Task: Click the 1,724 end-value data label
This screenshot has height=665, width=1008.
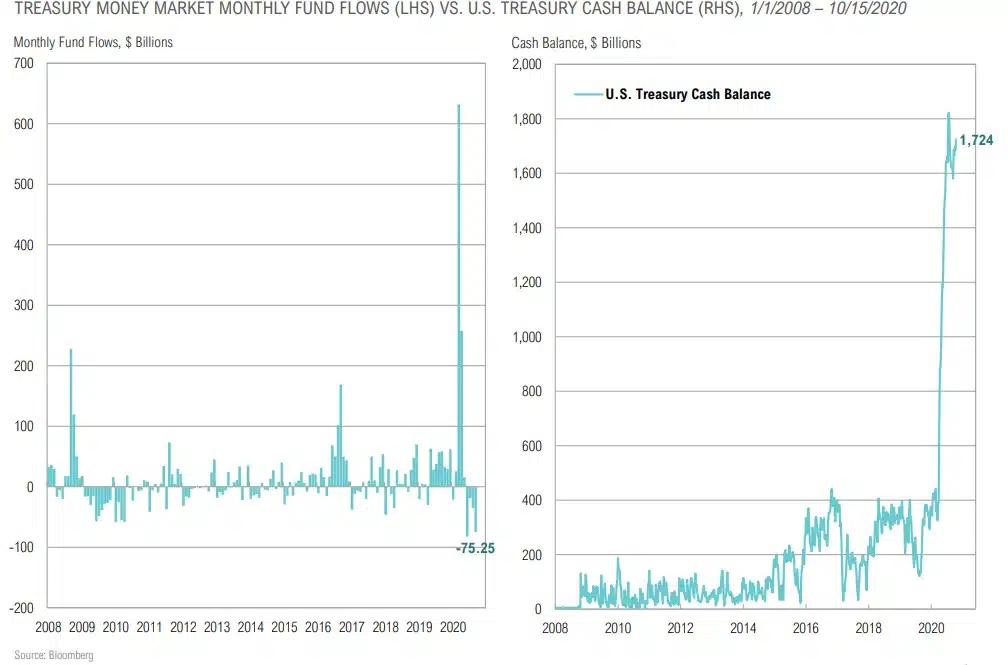Action: [x=976, y=140]
